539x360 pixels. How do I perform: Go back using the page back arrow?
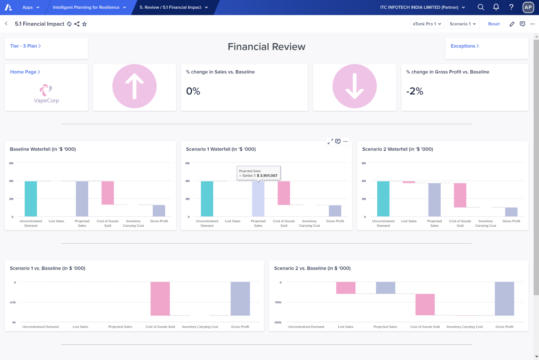[6, 24]
